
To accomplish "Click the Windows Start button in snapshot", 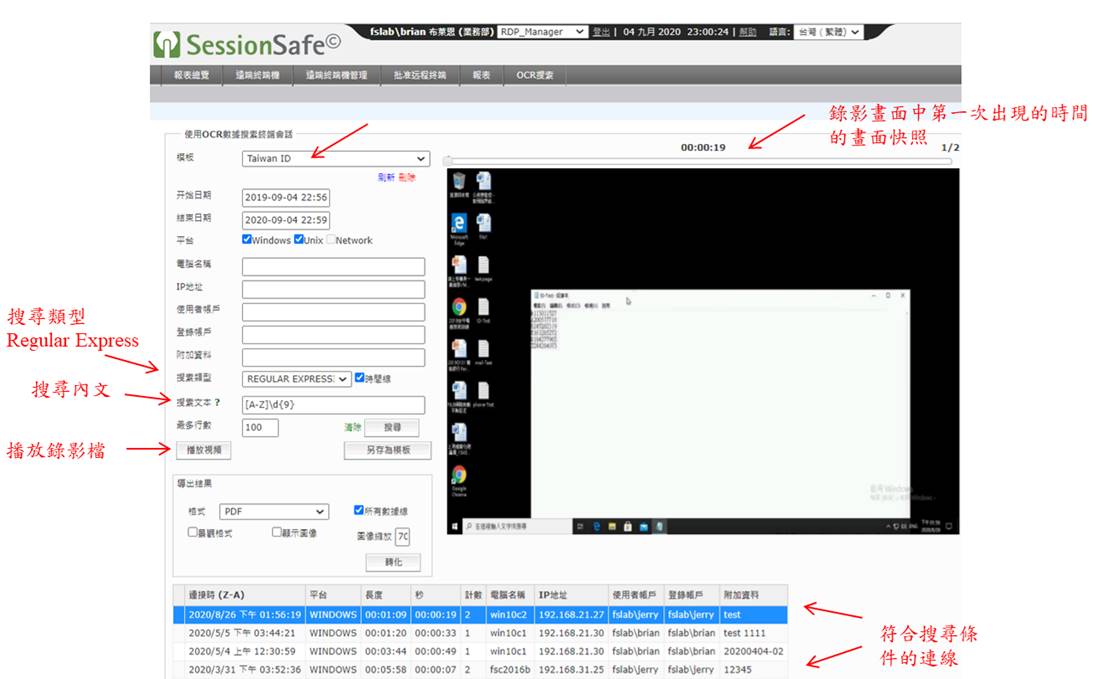I will pyautogui.click(x=455, y=525).
